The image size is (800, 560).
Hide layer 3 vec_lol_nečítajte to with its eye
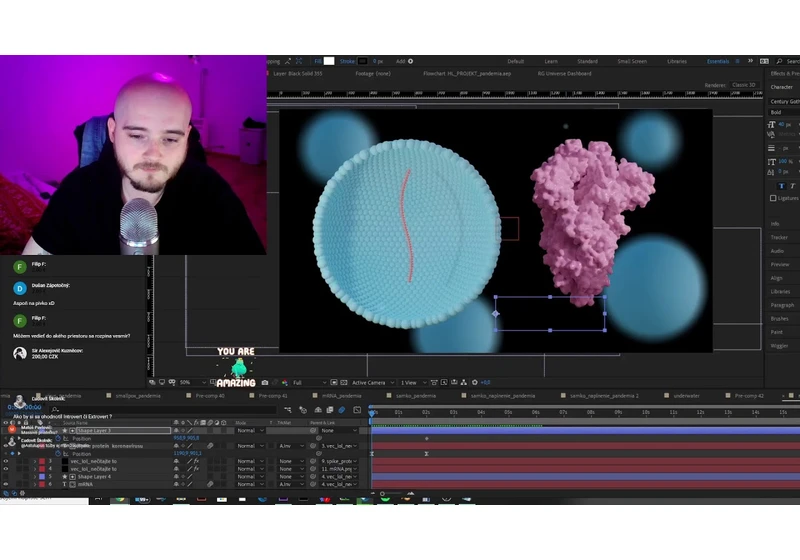(x=6, y=461)
